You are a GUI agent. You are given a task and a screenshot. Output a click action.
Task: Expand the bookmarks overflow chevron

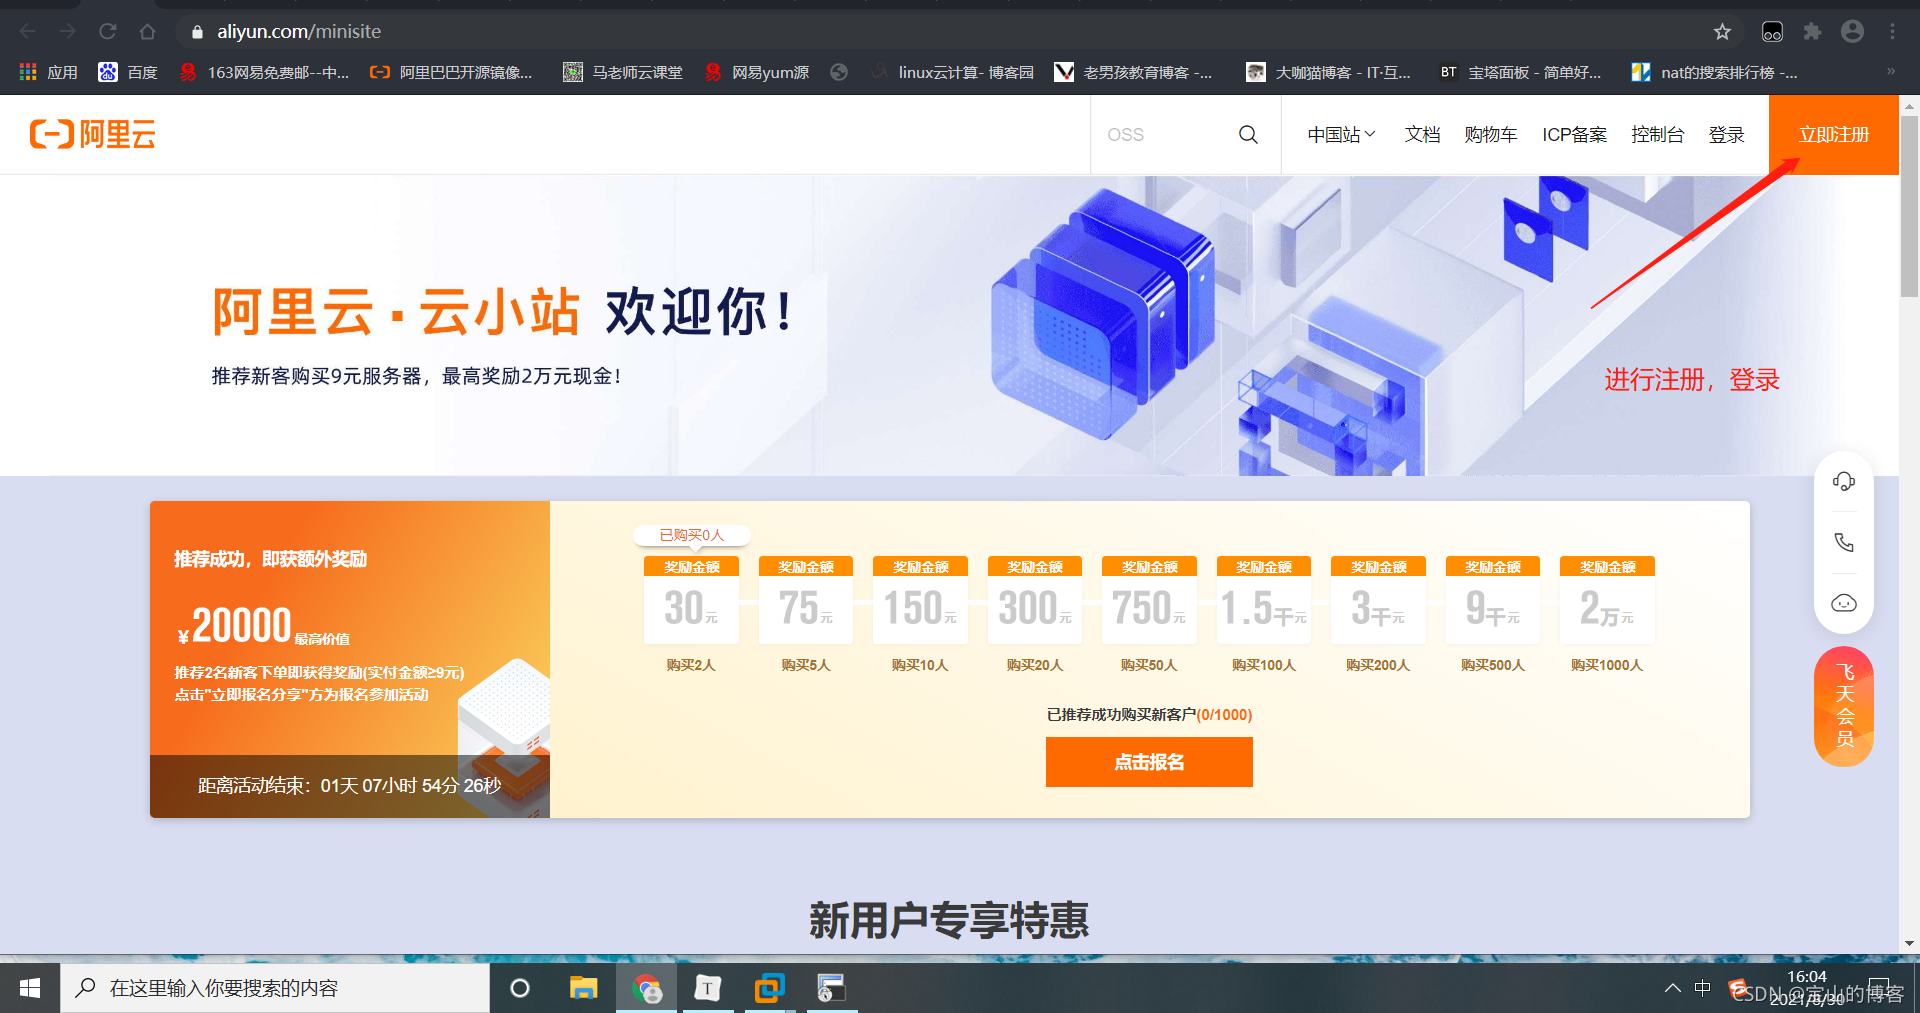tap(1890, 72)
